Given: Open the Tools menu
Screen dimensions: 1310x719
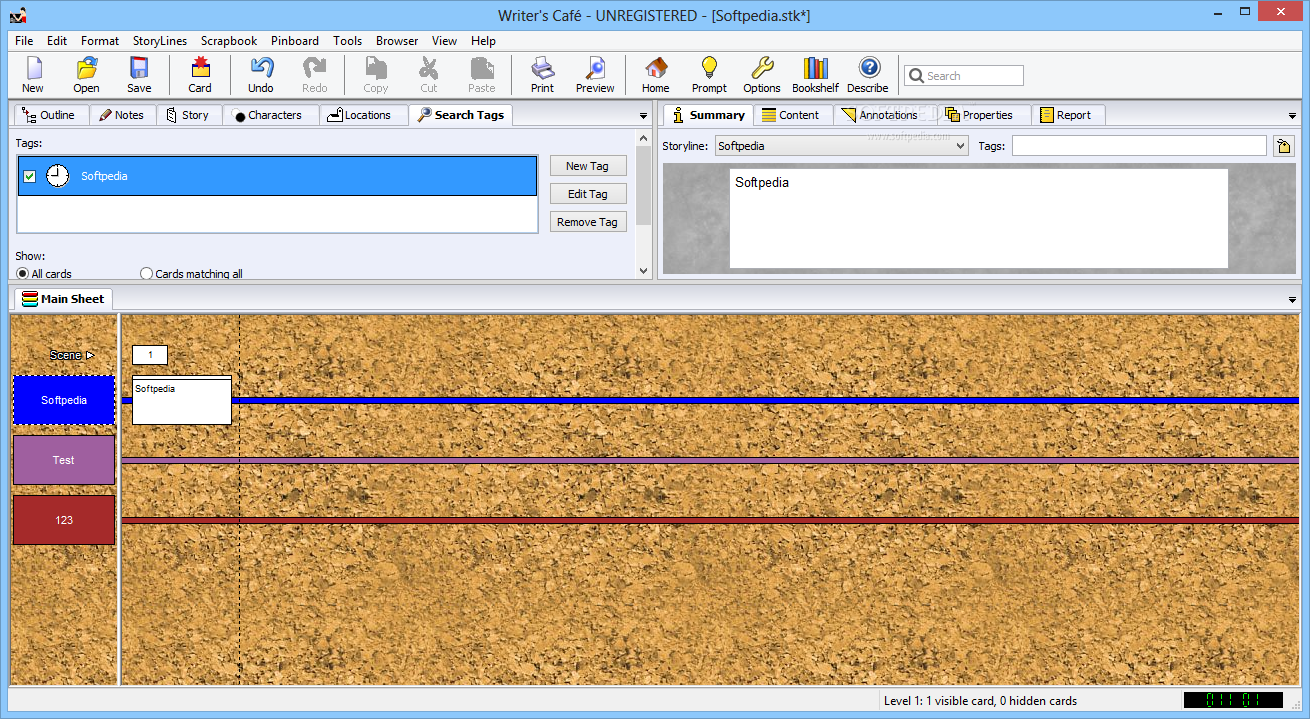Looking at the screenshot, I should click(348, 41).
